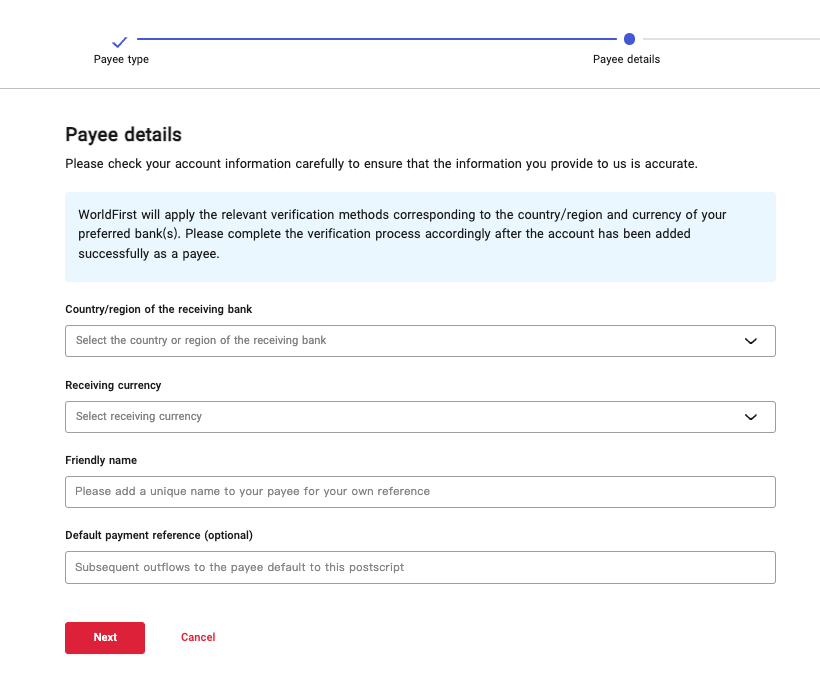The width and height of the screenshot is (820, 675).
Task: Click the Payee details page heading
Action: coord(123,134)
